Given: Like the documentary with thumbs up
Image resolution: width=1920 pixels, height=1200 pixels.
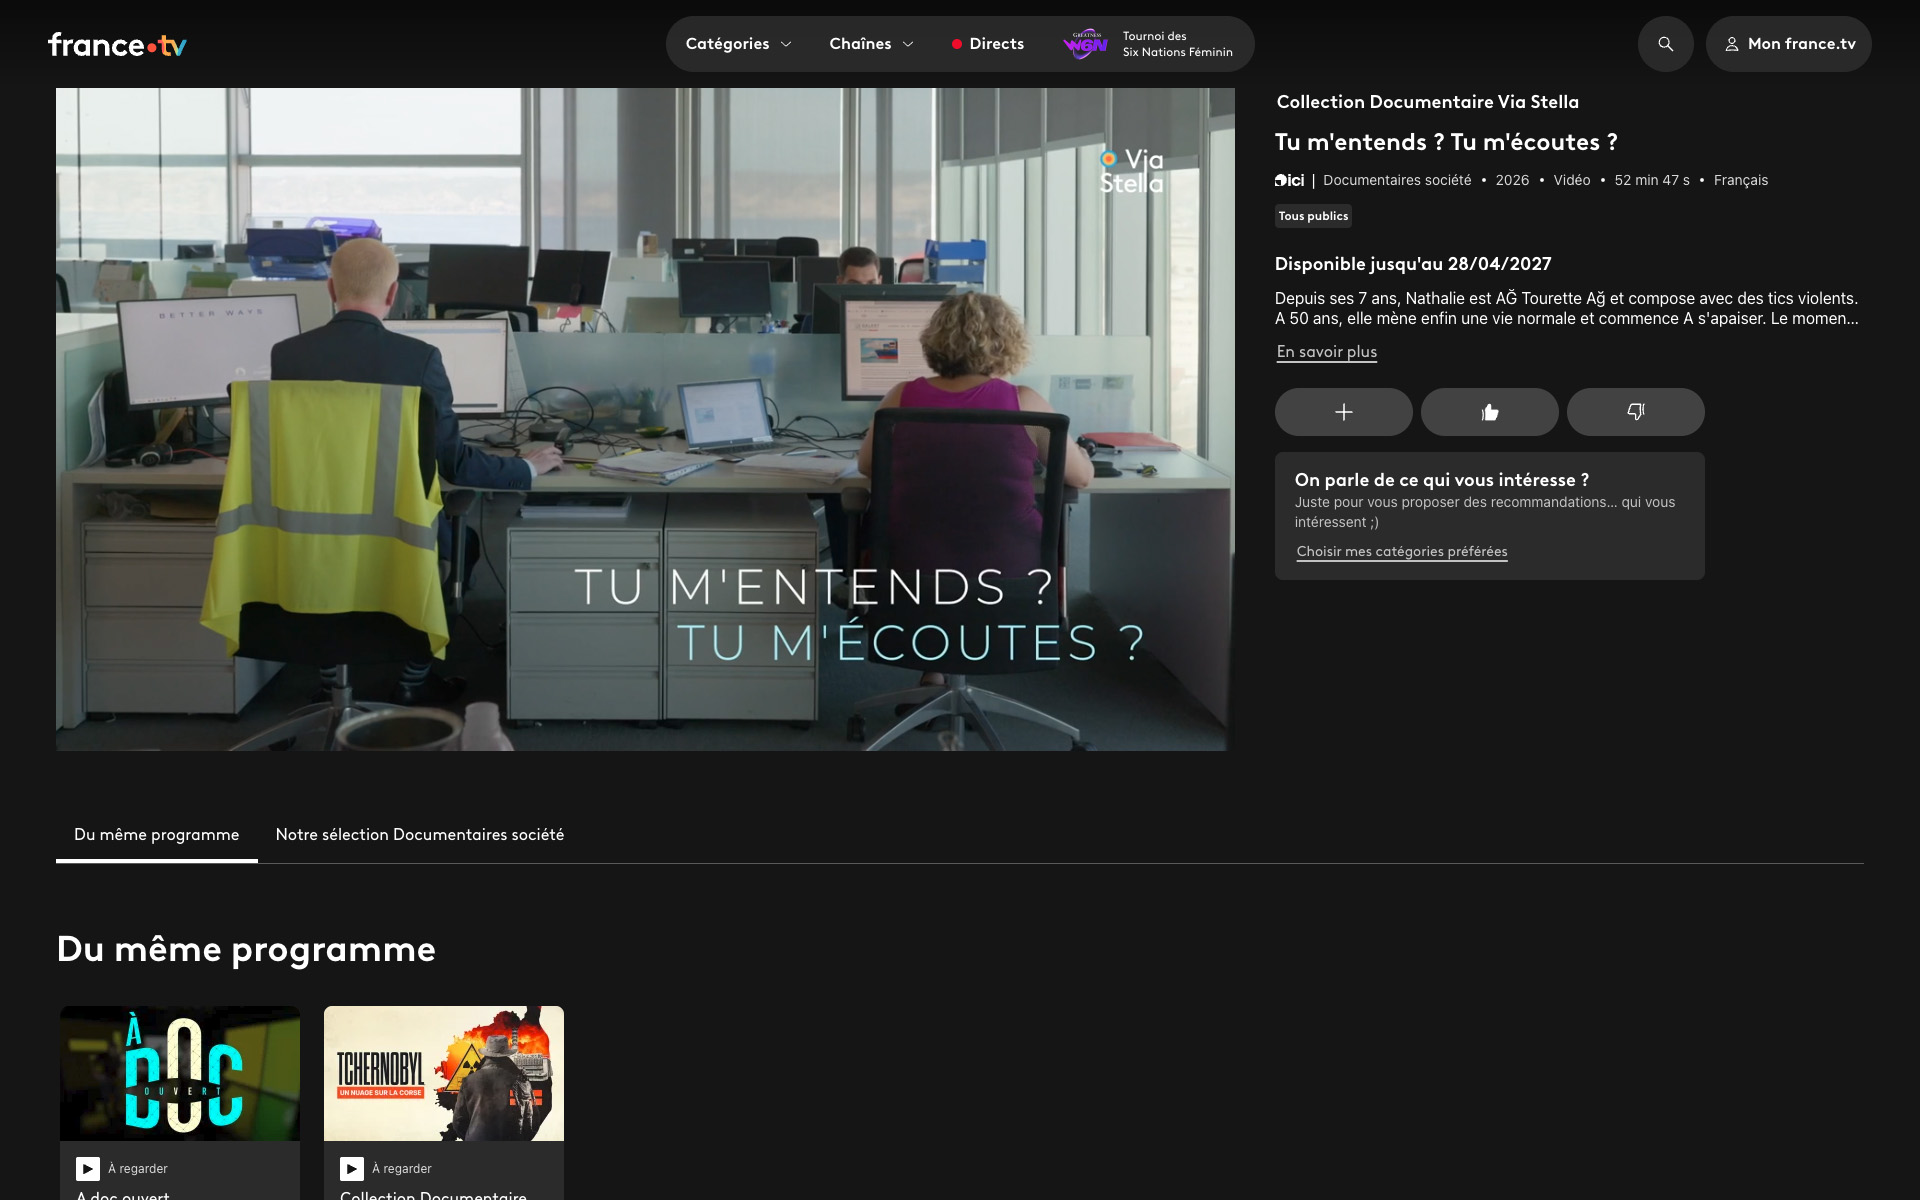Looking at the screenshot, I should (x=1489, y=412).
